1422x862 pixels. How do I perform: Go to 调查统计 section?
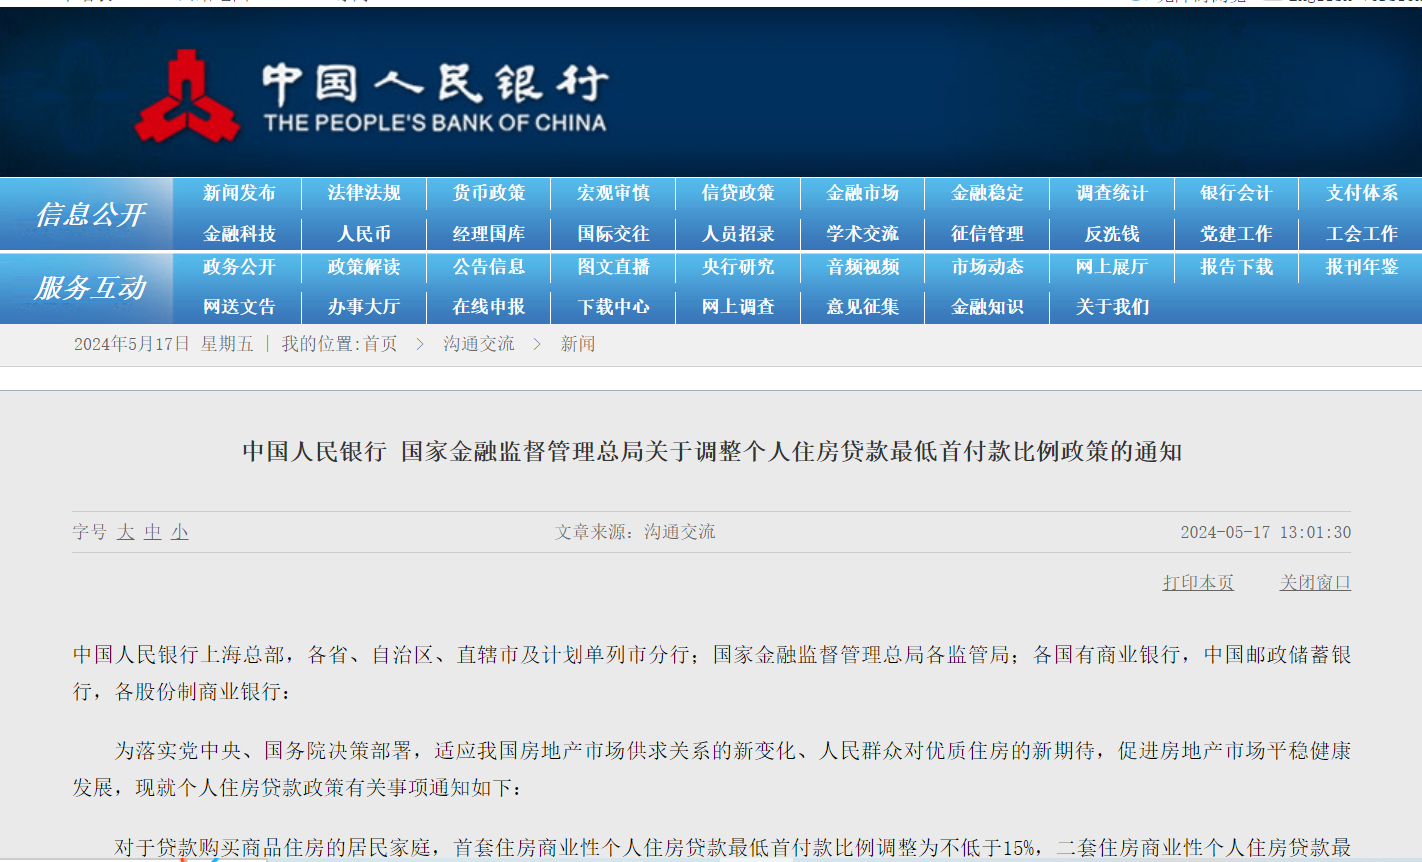[1112, 193]
